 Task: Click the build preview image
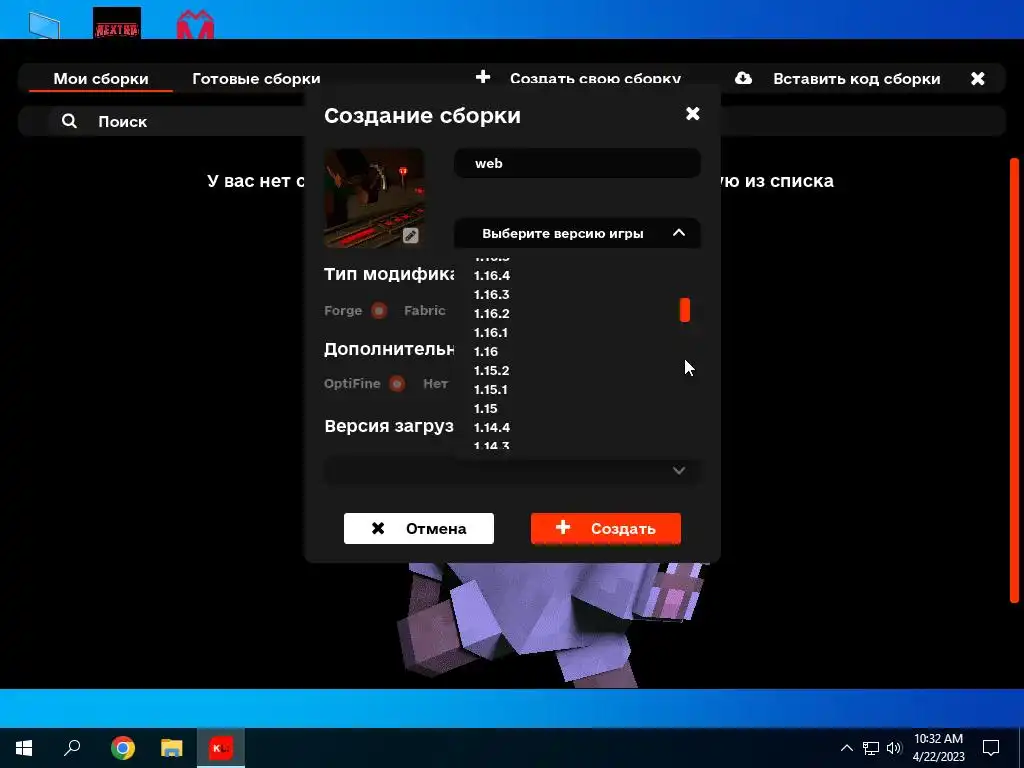point(374,198)
